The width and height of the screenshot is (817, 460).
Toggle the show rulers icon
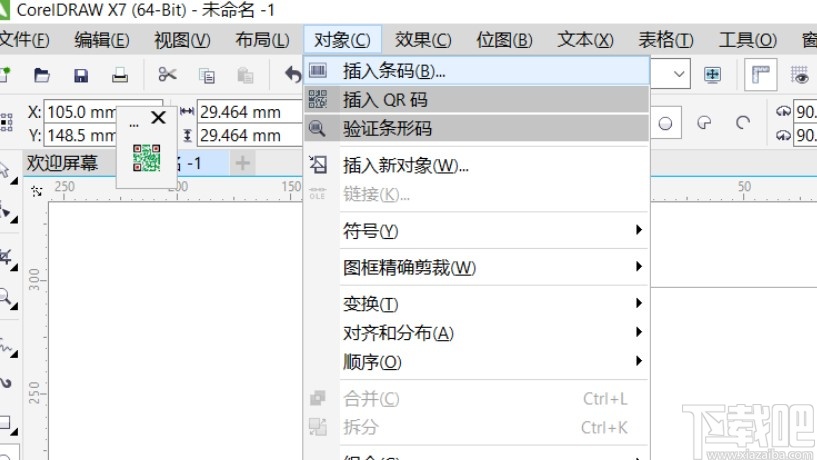pyautogui.click(x=761, y=74)
